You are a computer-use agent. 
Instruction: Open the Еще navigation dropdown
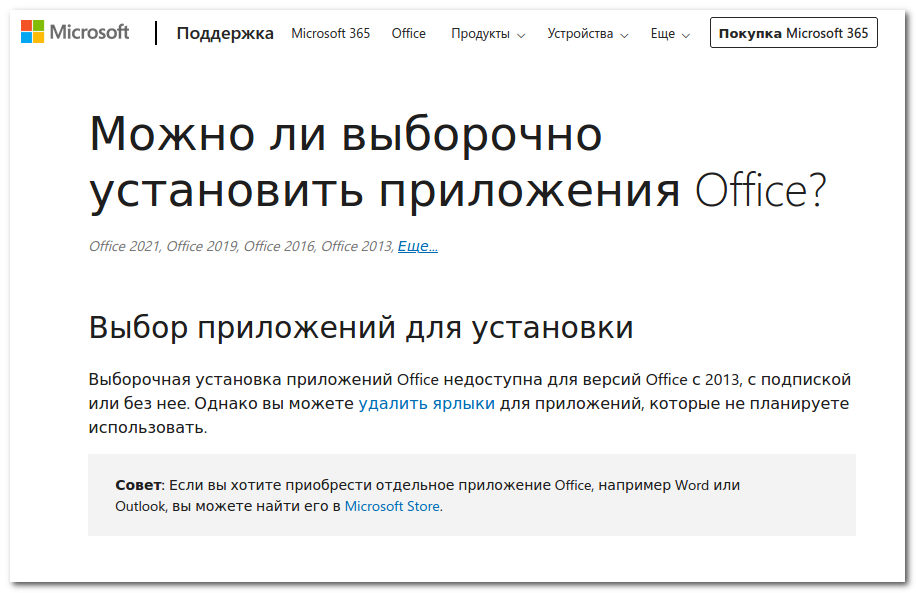670,34
